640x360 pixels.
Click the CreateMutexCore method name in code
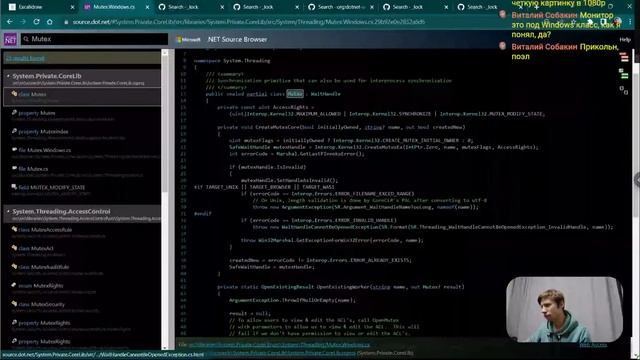click(x=278, y=127)
